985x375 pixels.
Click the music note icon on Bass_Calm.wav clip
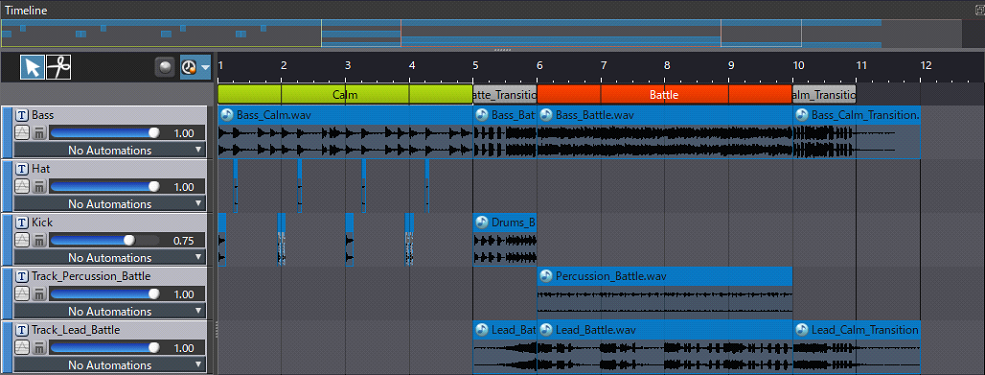coord(227,116)
